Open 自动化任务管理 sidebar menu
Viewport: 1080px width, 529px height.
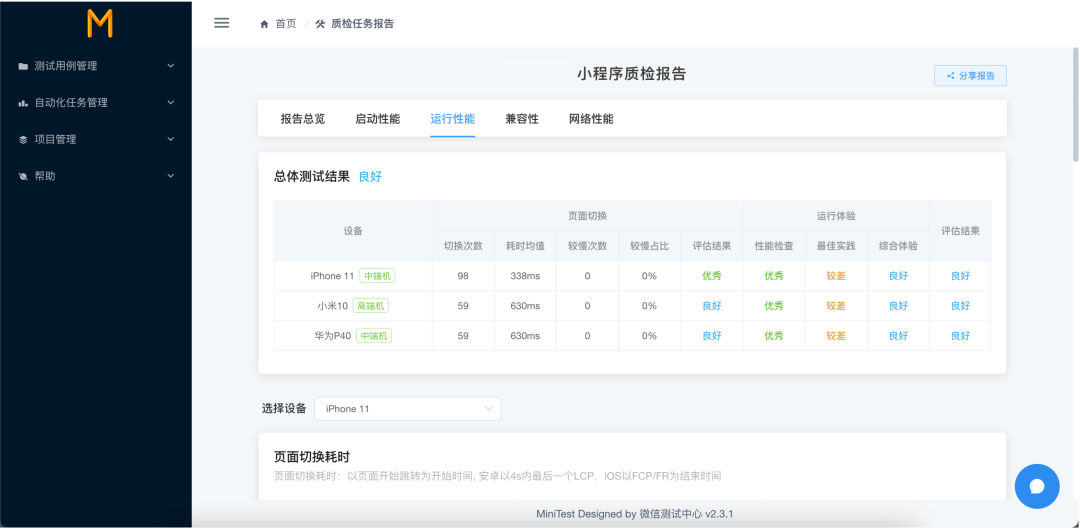[x=96, y=103]
